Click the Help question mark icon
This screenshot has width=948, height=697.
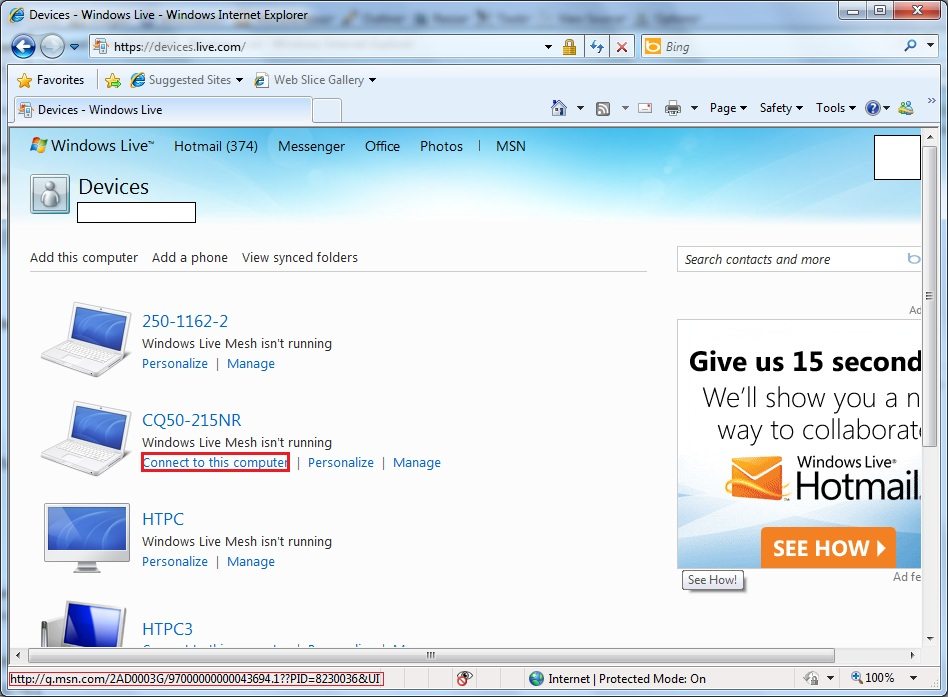tap(872, 108)
